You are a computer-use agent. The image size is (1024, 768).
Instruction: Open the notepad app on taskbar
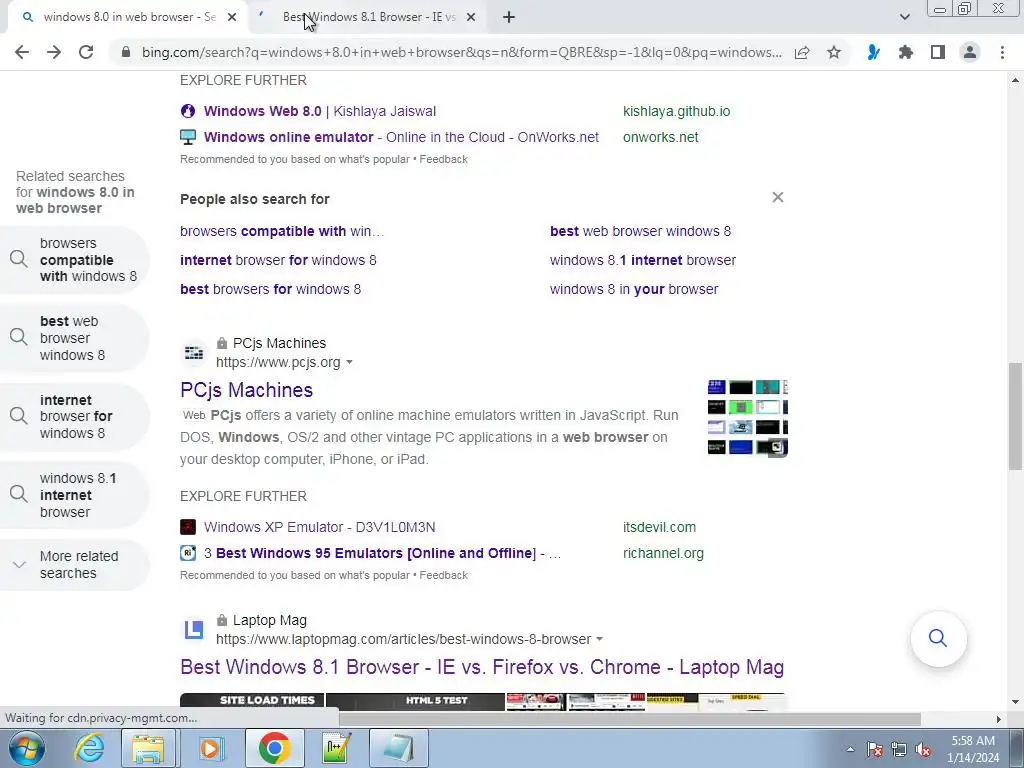pyautogui.click(x=398, y=748)
